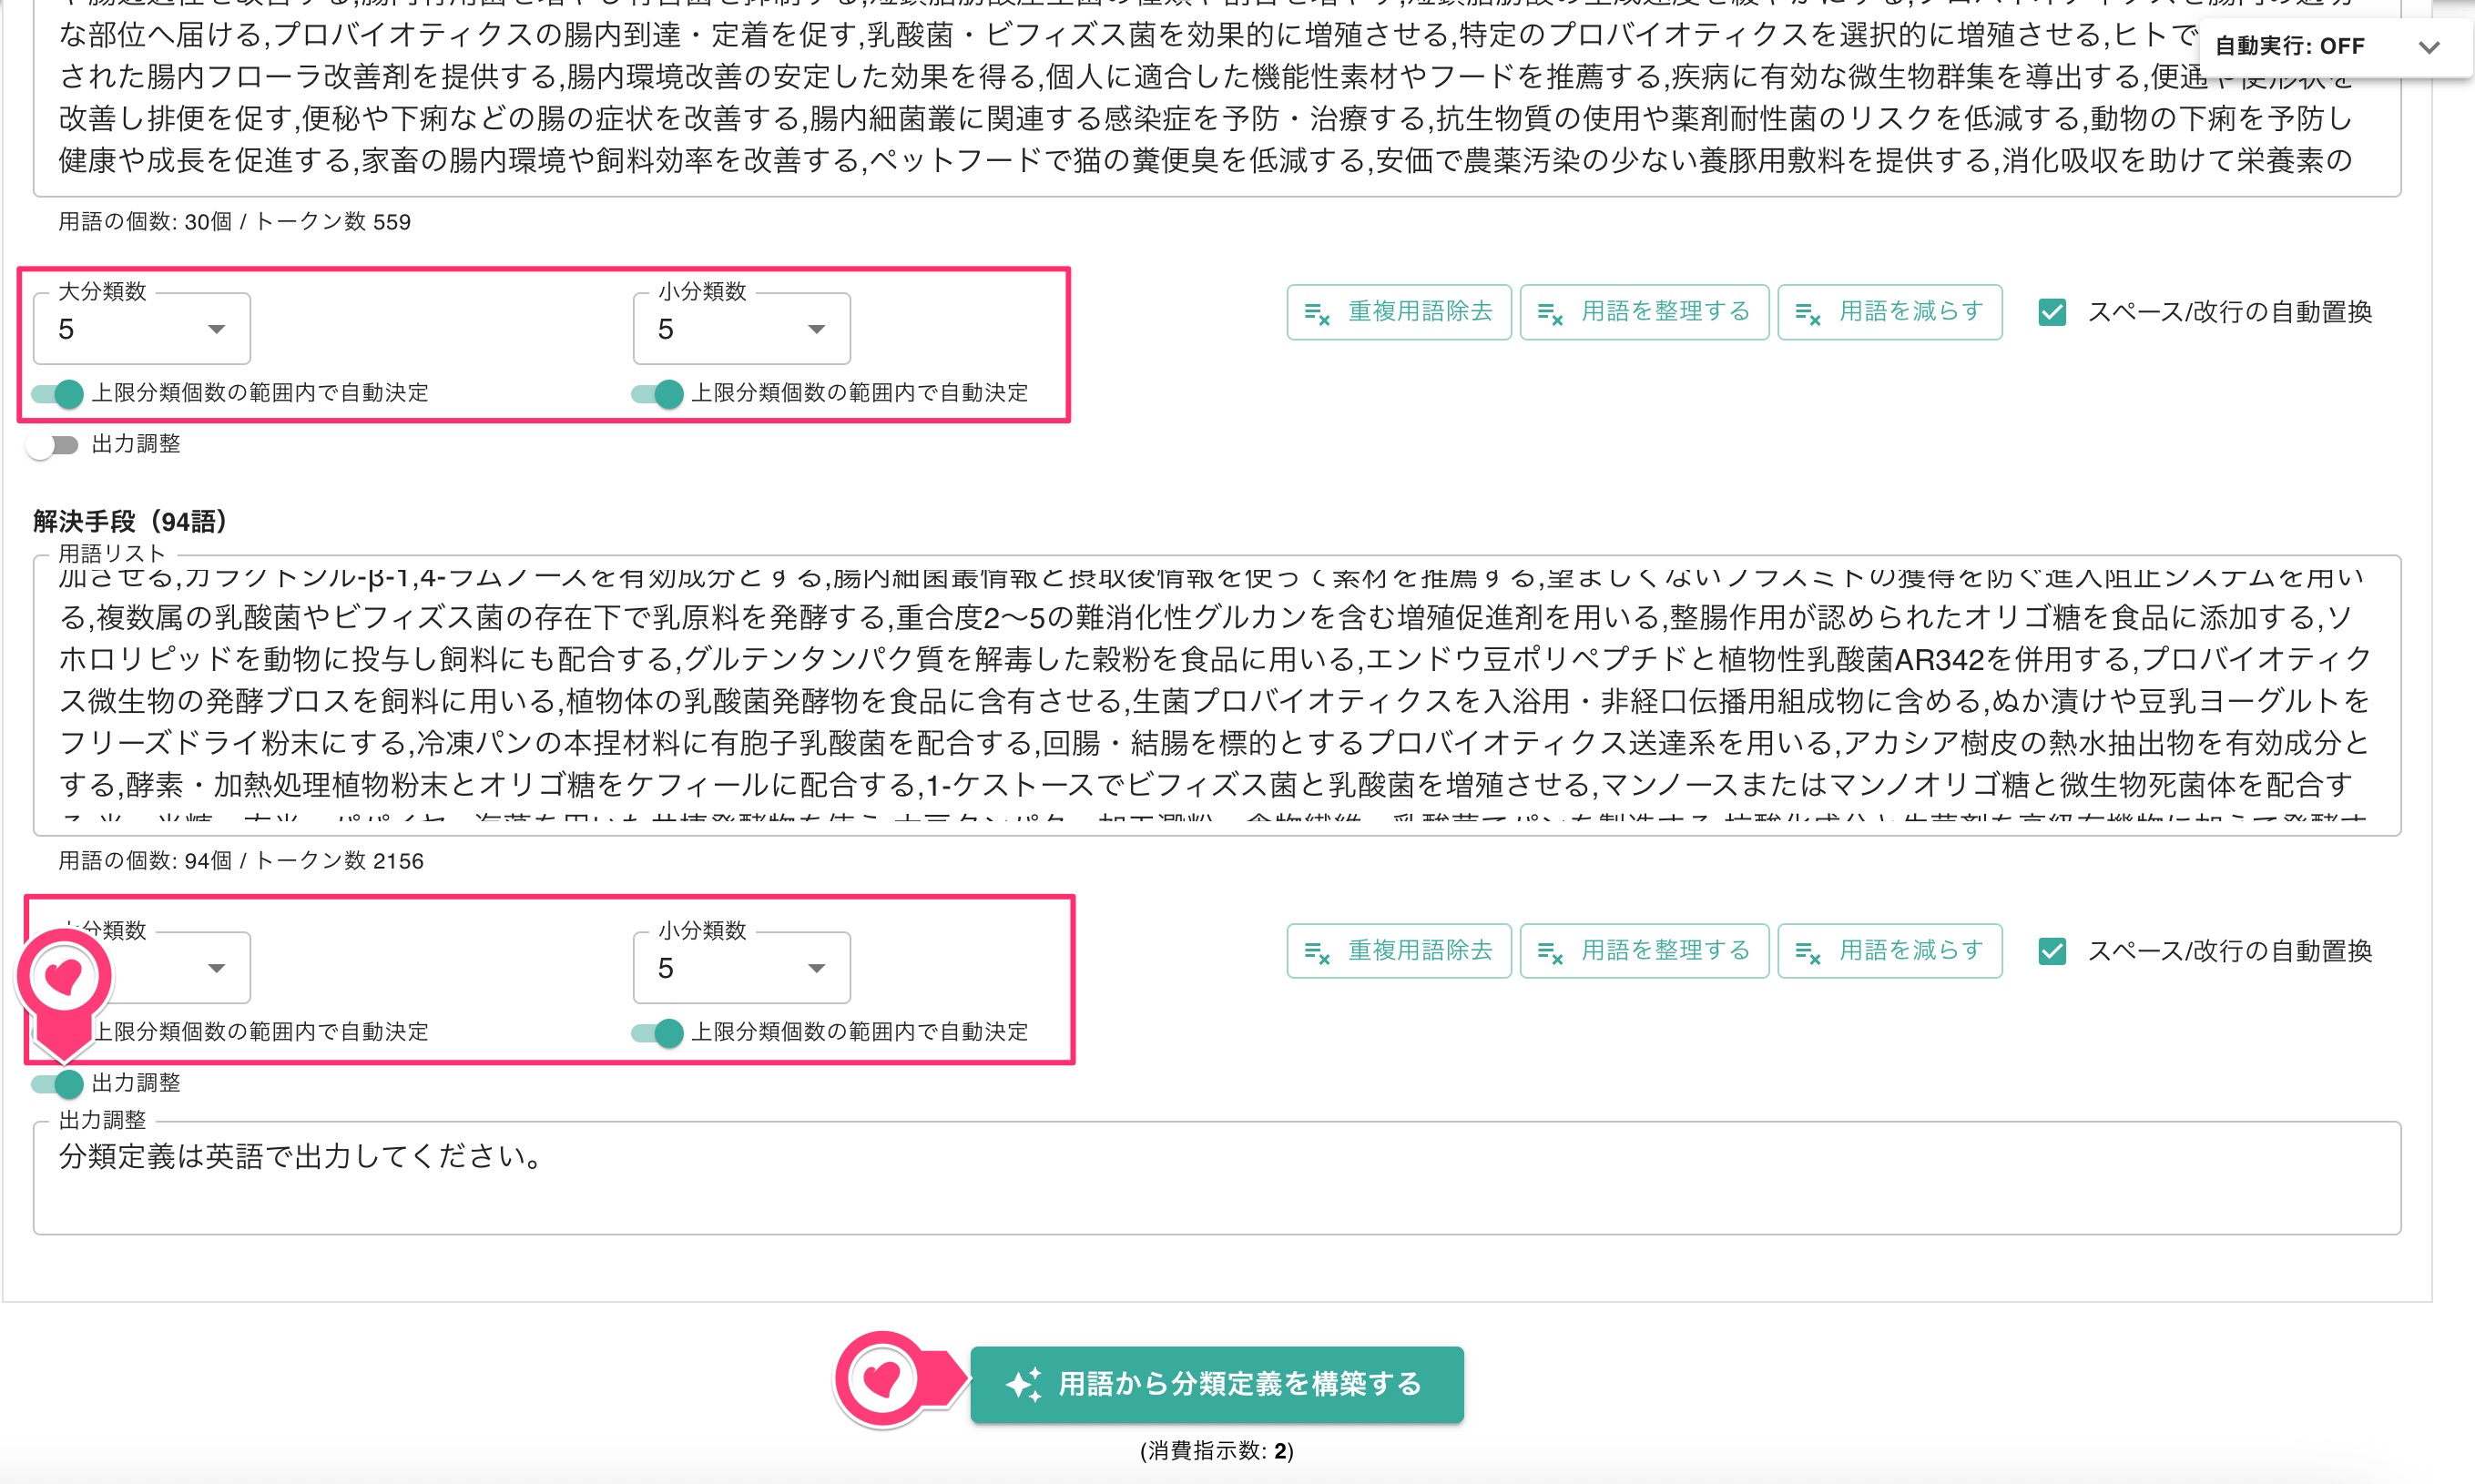
Task: Click into the 解決手段 用語リスト textarea
Action: tap(1217, 695)
